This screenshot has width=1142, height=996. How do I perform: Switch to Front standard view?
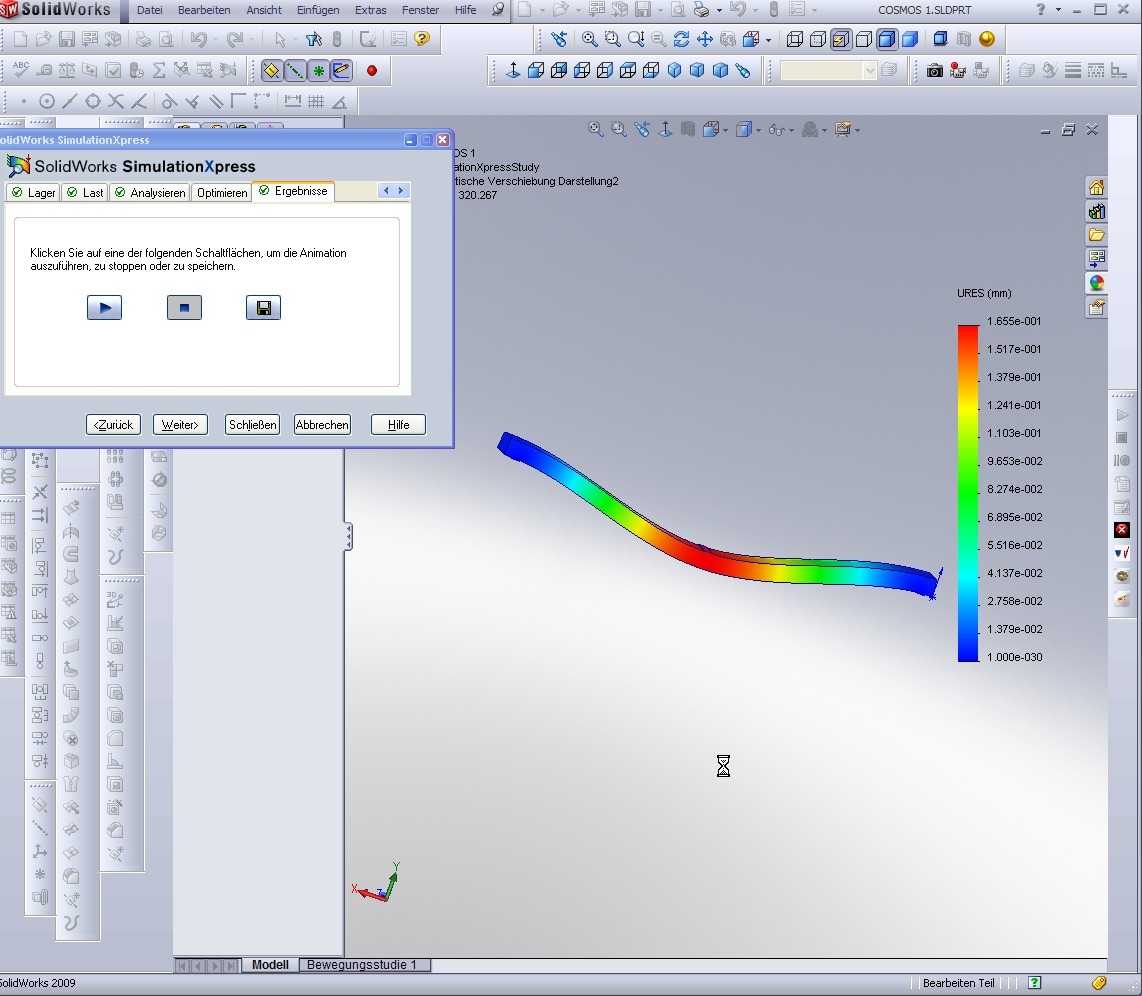(535, 71)
